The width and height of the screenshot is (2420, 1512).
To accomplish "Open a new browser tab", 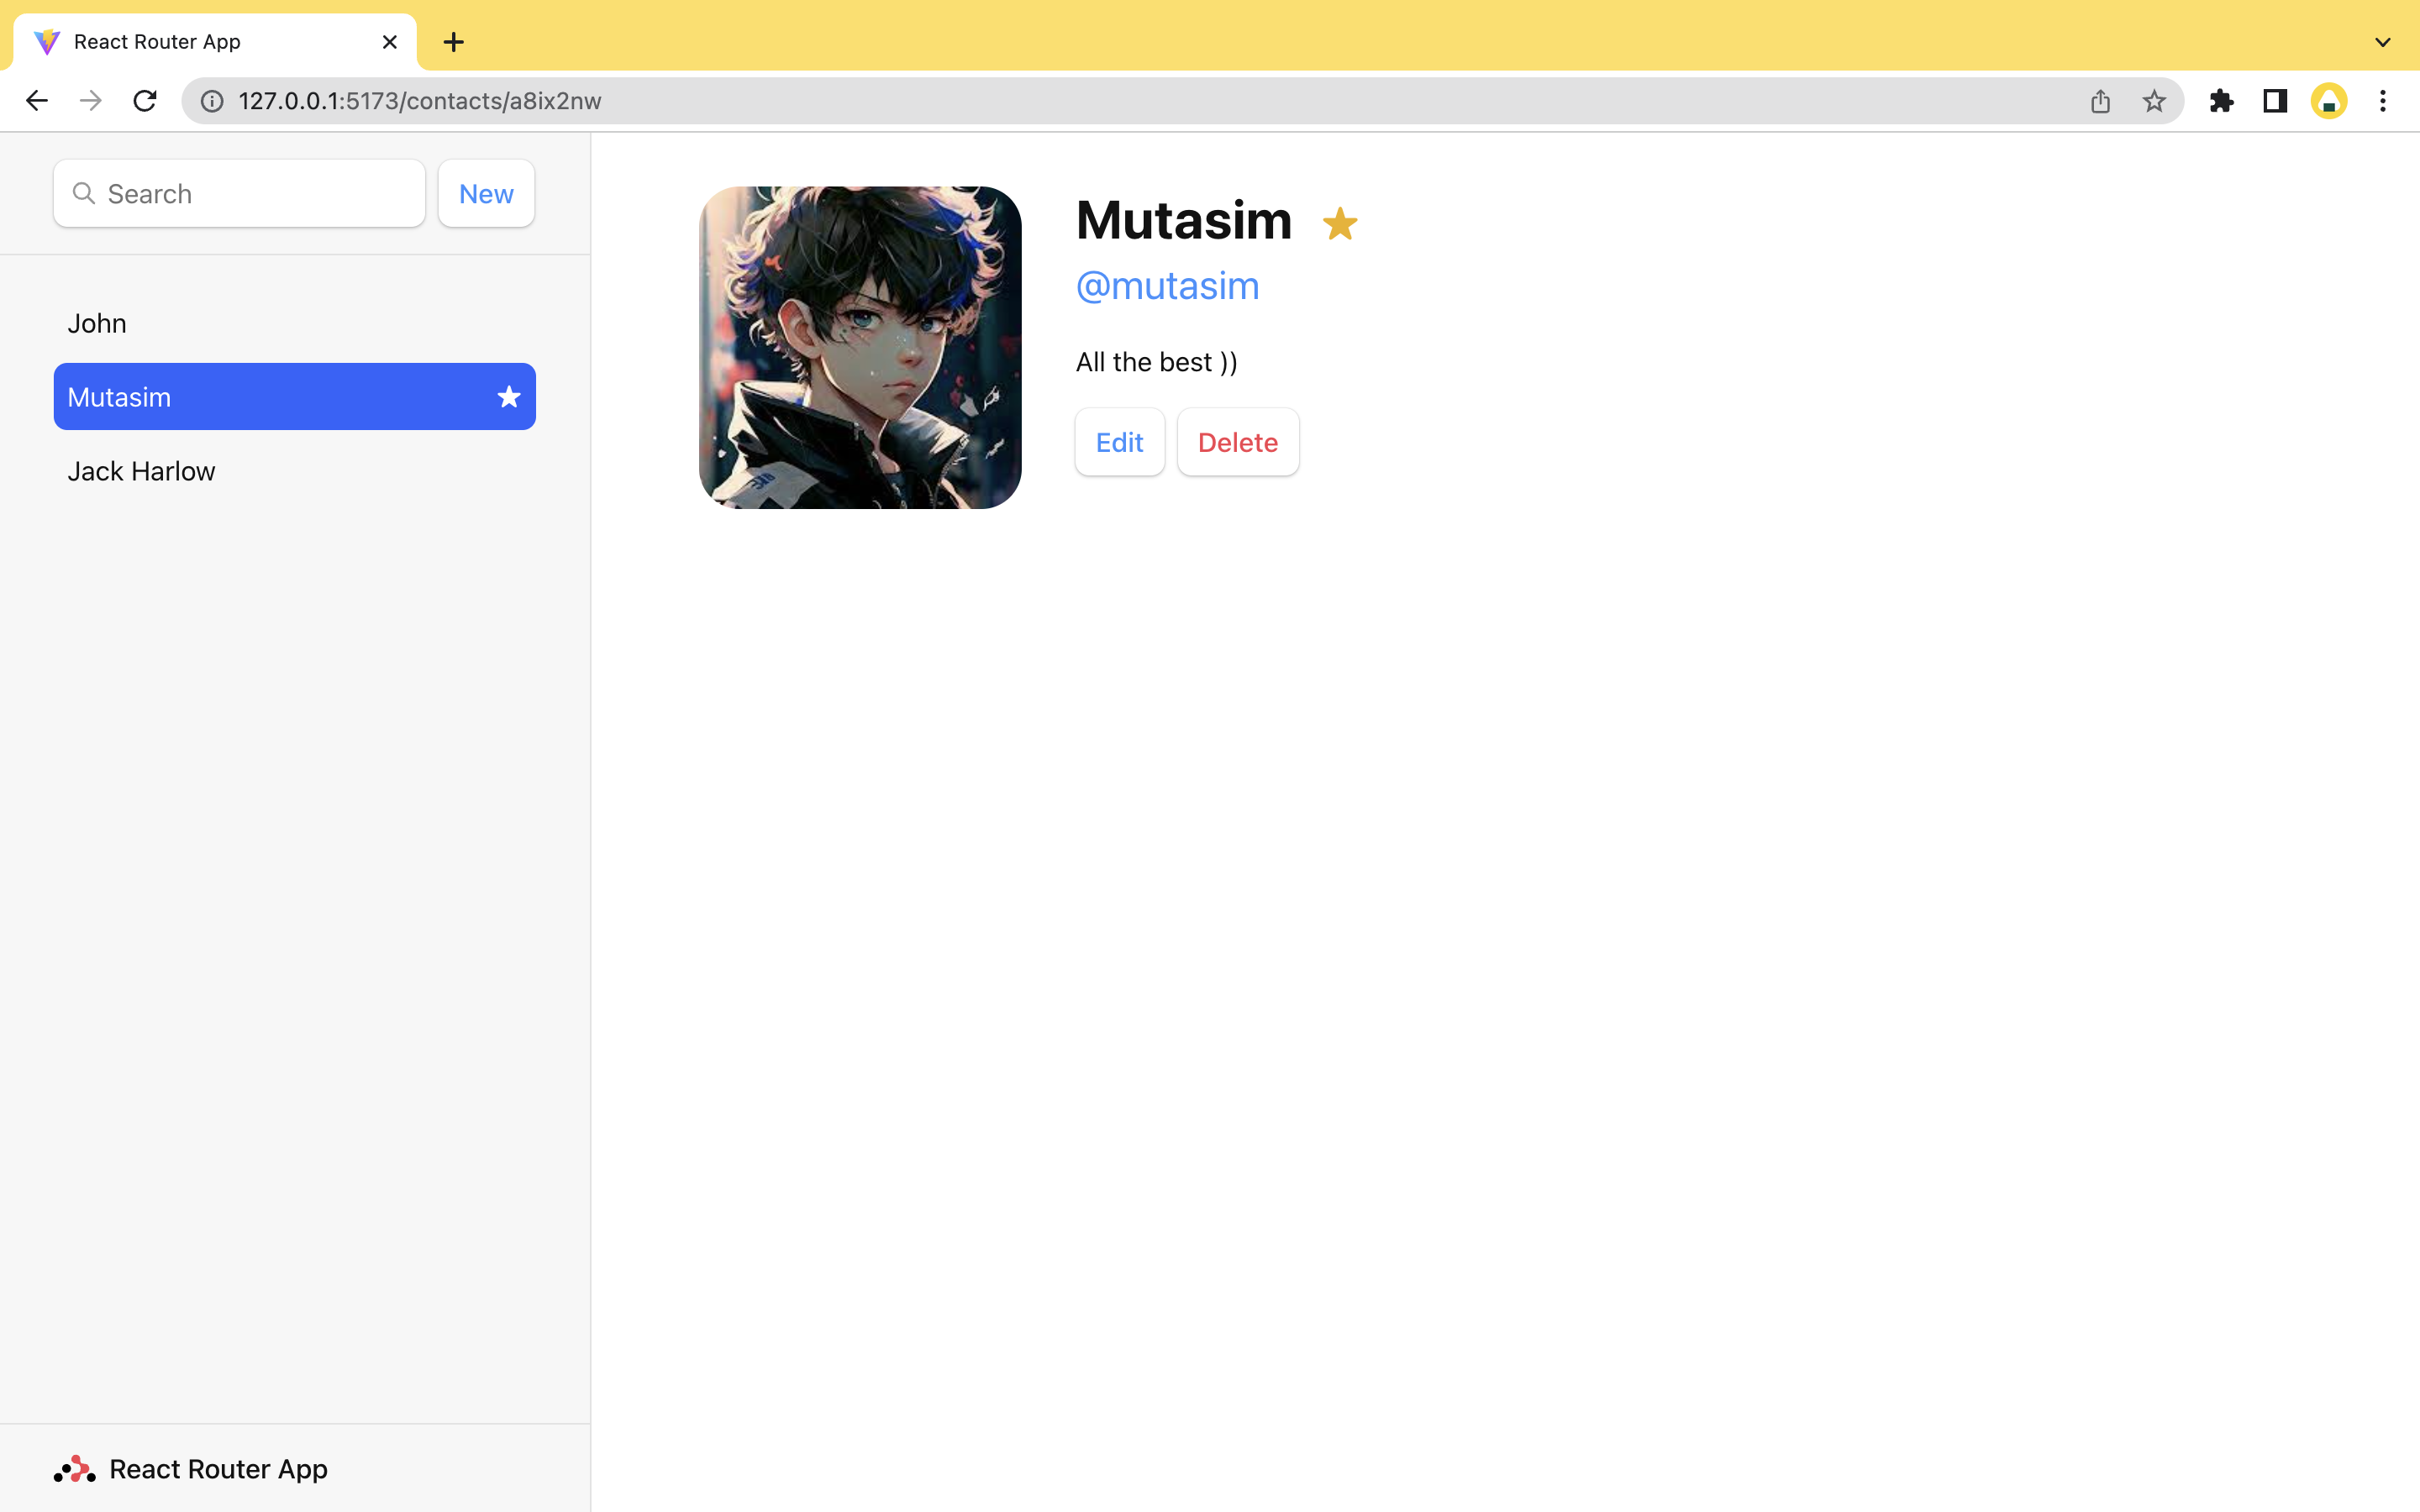I will [x=454, y=42].
